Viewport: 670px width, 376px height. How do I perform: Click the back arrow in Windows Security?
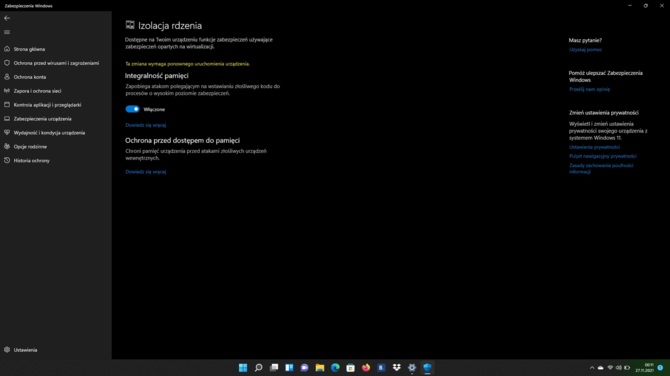(7, 18)
